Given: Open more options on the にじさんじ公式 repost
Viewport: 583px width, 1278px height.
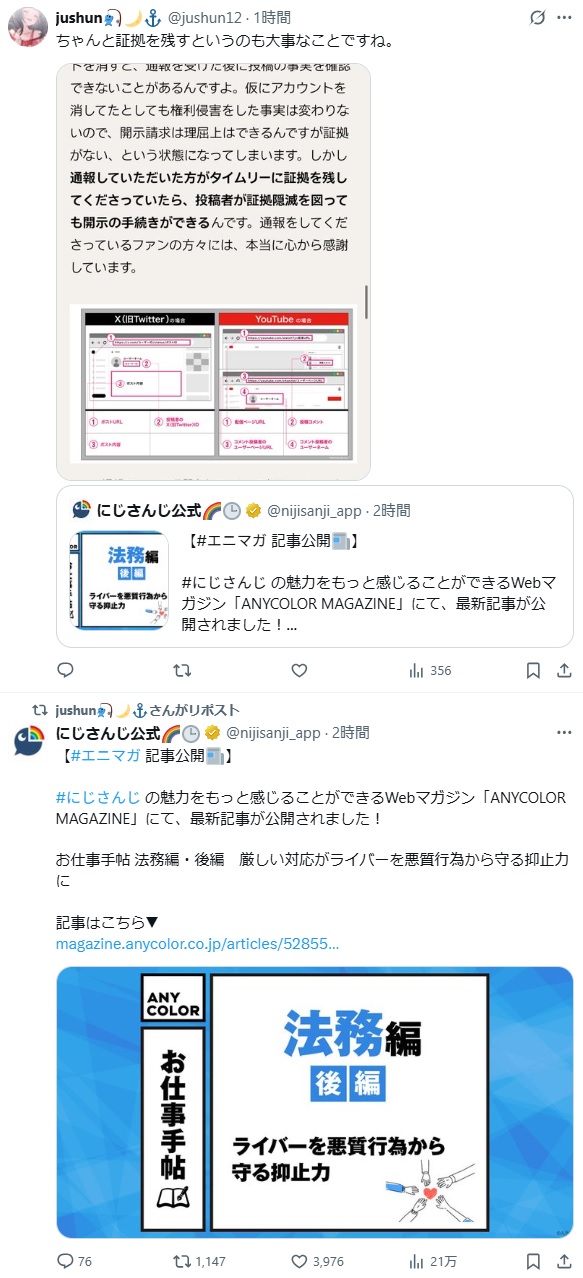Looking at the screenshot, I should coord(565,733).
